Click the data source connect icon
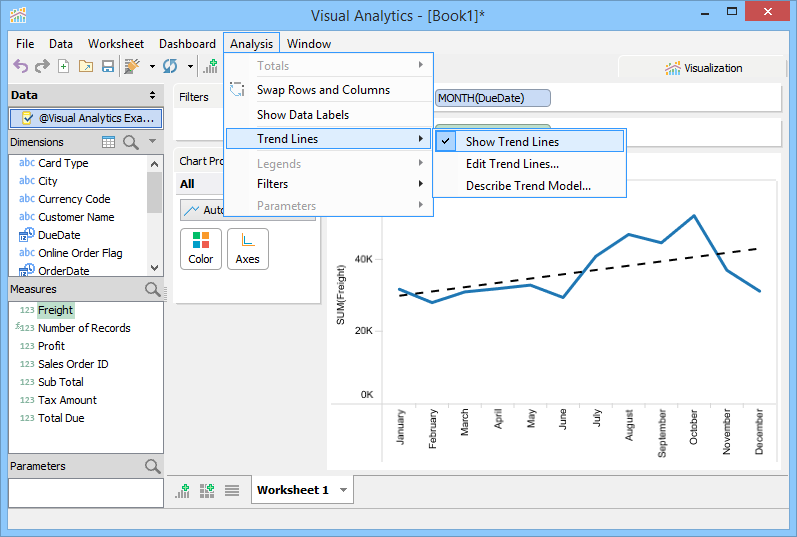The width and height of the screenshot is (797, 537). click(132, 66)
